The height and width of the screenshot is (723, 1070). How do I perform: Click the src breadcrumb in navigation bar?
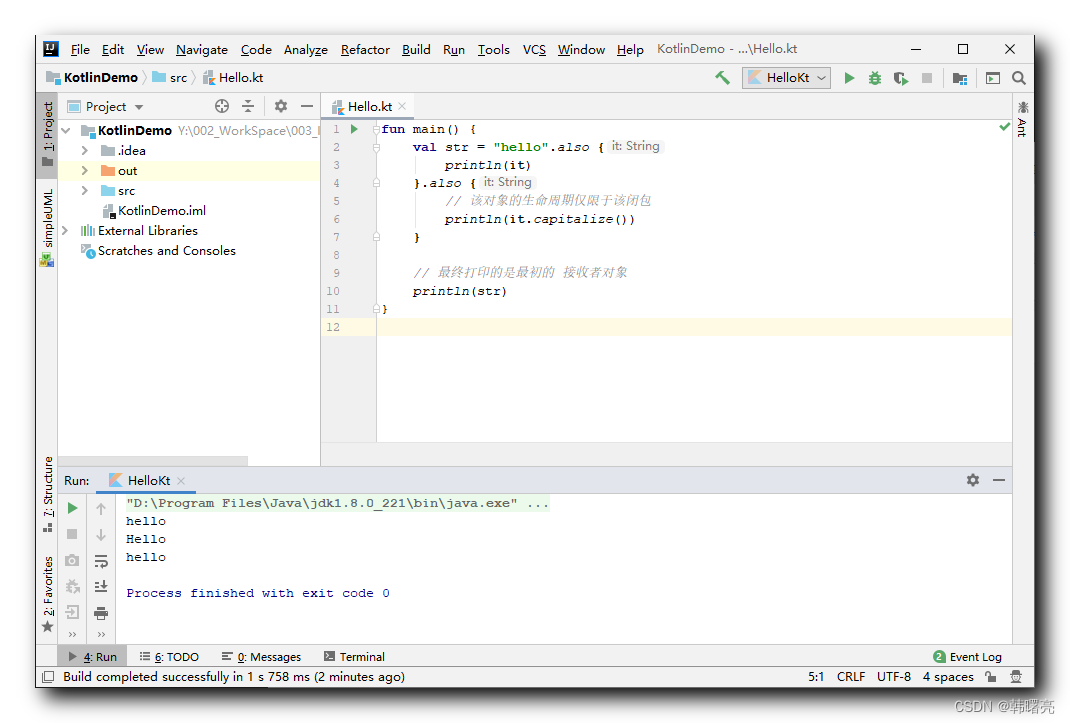(x=170, y=78)
